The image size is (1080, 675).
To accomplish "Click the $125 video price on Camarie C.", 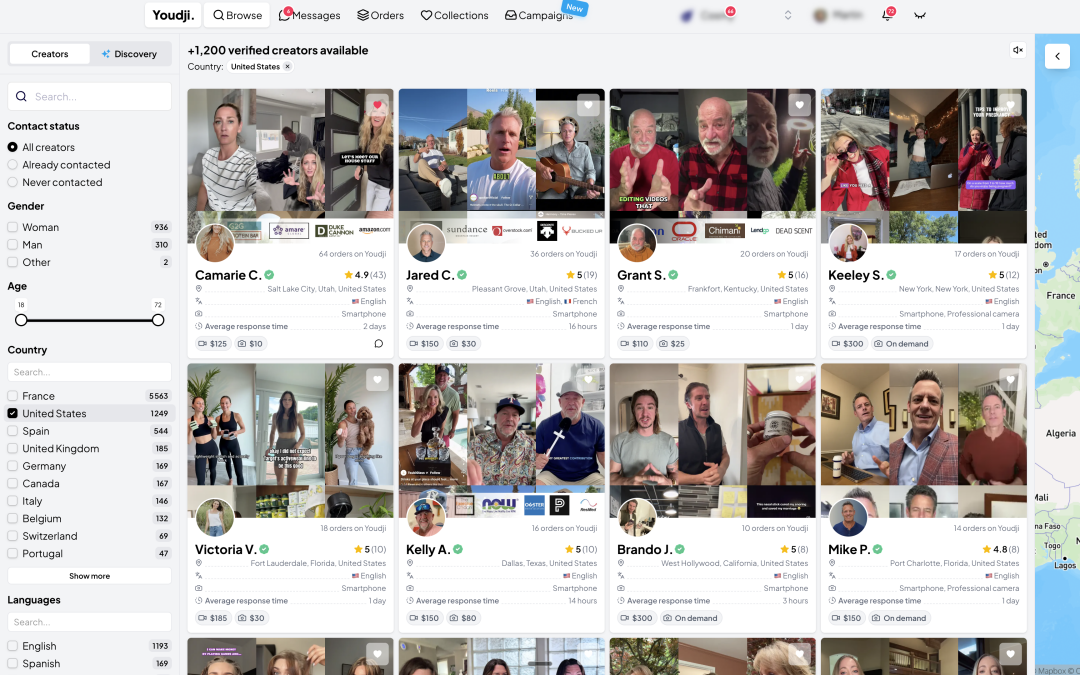I will [212, 344].
